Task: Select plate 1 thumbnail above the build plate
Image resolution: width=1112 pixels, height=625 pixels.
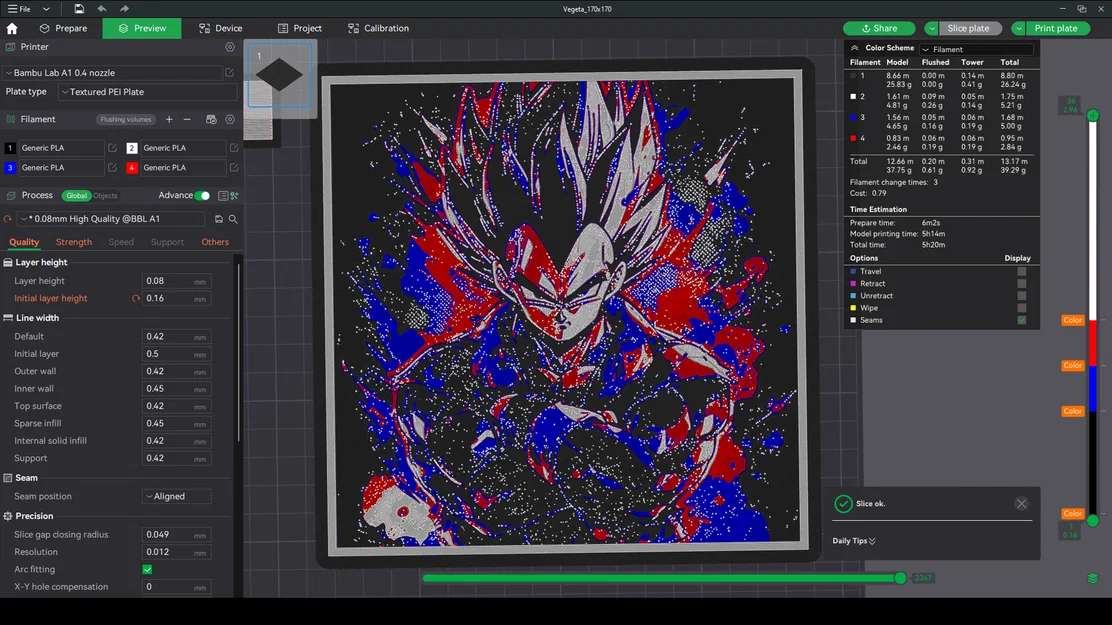Action: (280, 75)
